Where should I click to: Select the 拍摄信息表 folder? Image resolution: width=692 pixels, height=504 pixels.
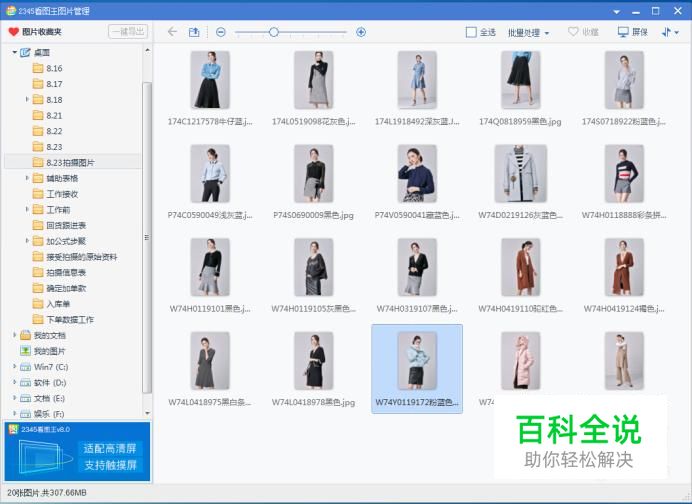(x=60, y=273)
